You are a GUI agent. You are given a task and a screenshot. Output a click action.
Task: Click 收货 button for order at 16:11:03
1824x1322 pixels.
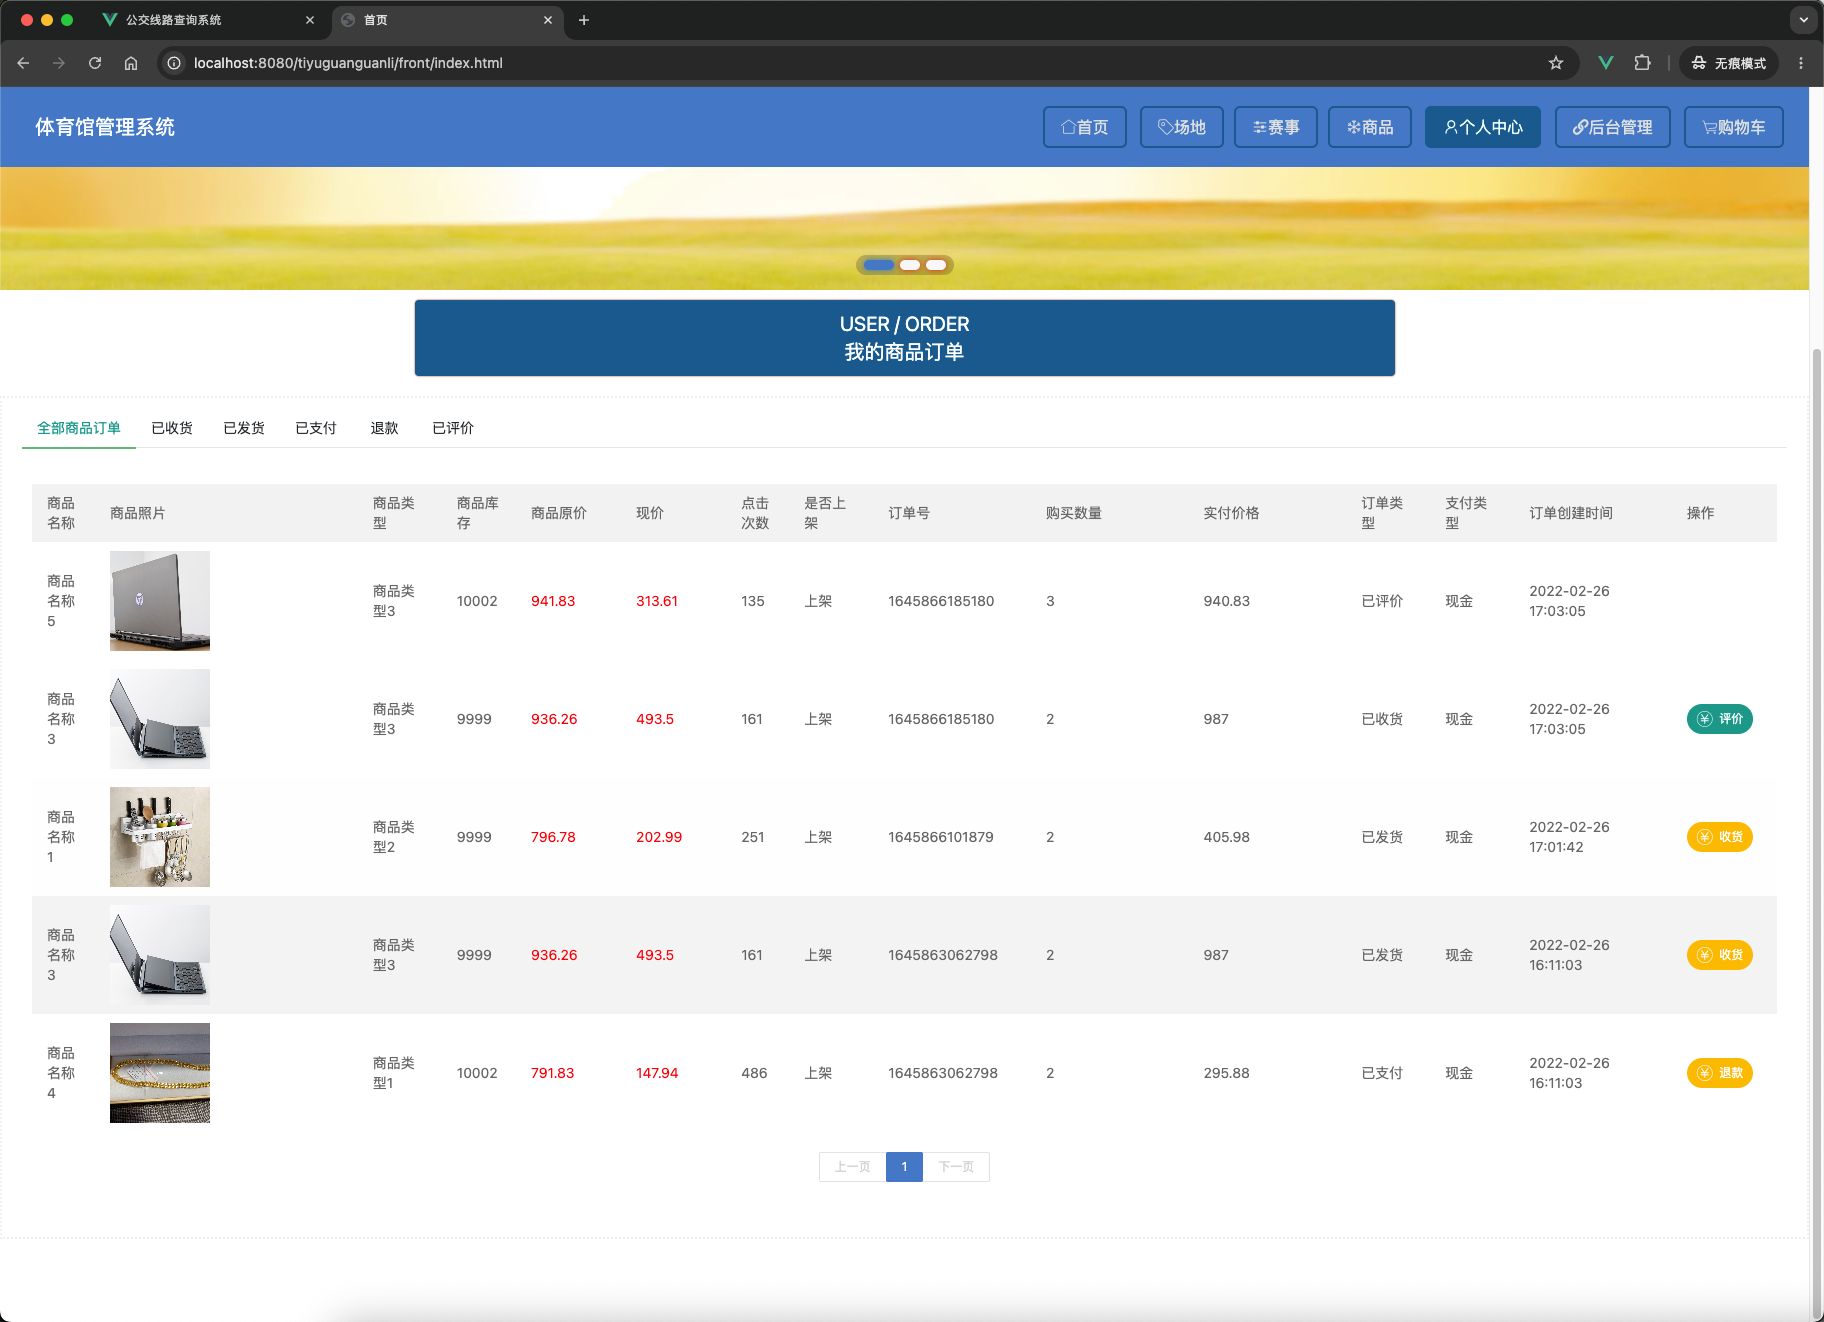pos(1720,955)
